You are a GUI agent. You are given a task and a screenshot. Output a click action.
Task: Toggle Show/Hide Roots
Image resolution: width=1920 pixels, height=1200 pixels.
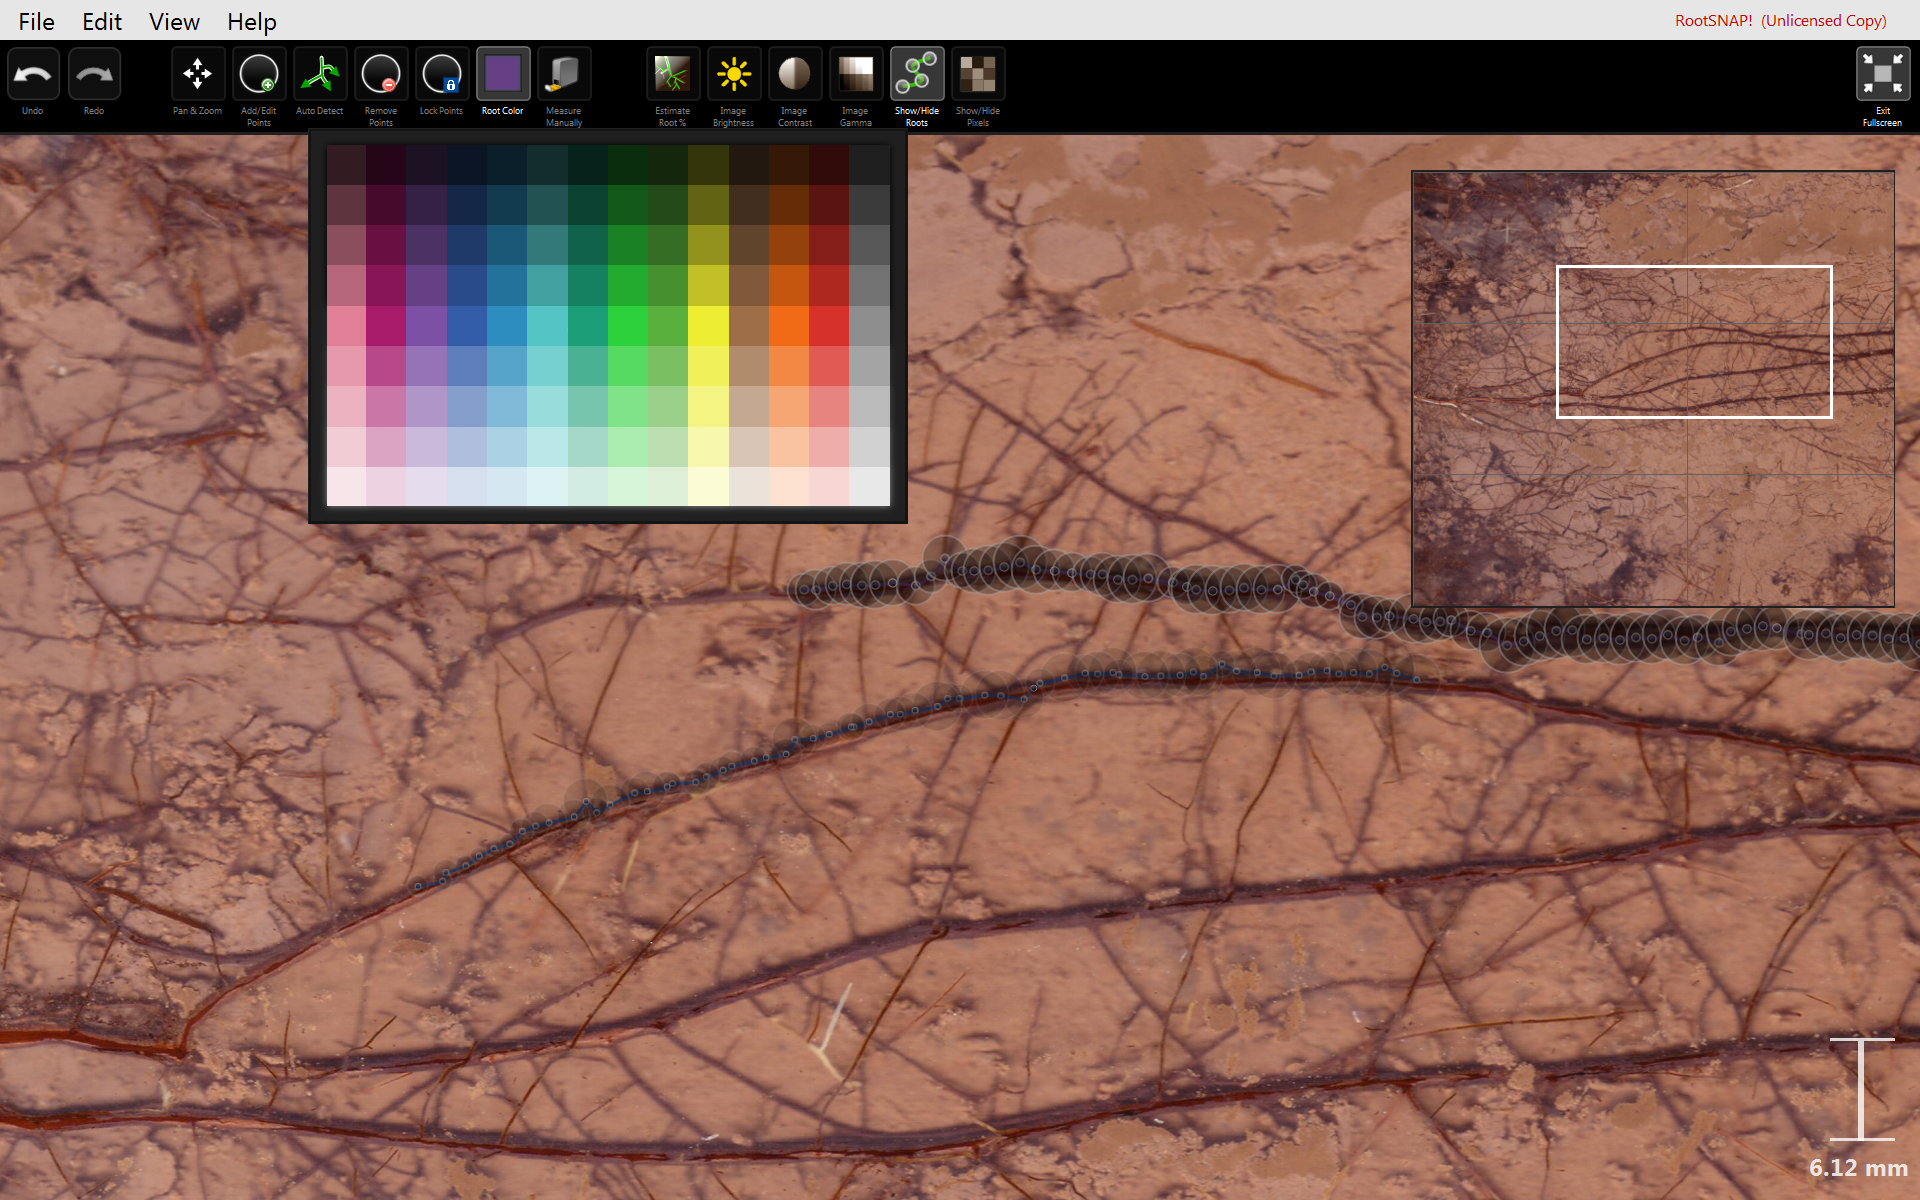917,75
